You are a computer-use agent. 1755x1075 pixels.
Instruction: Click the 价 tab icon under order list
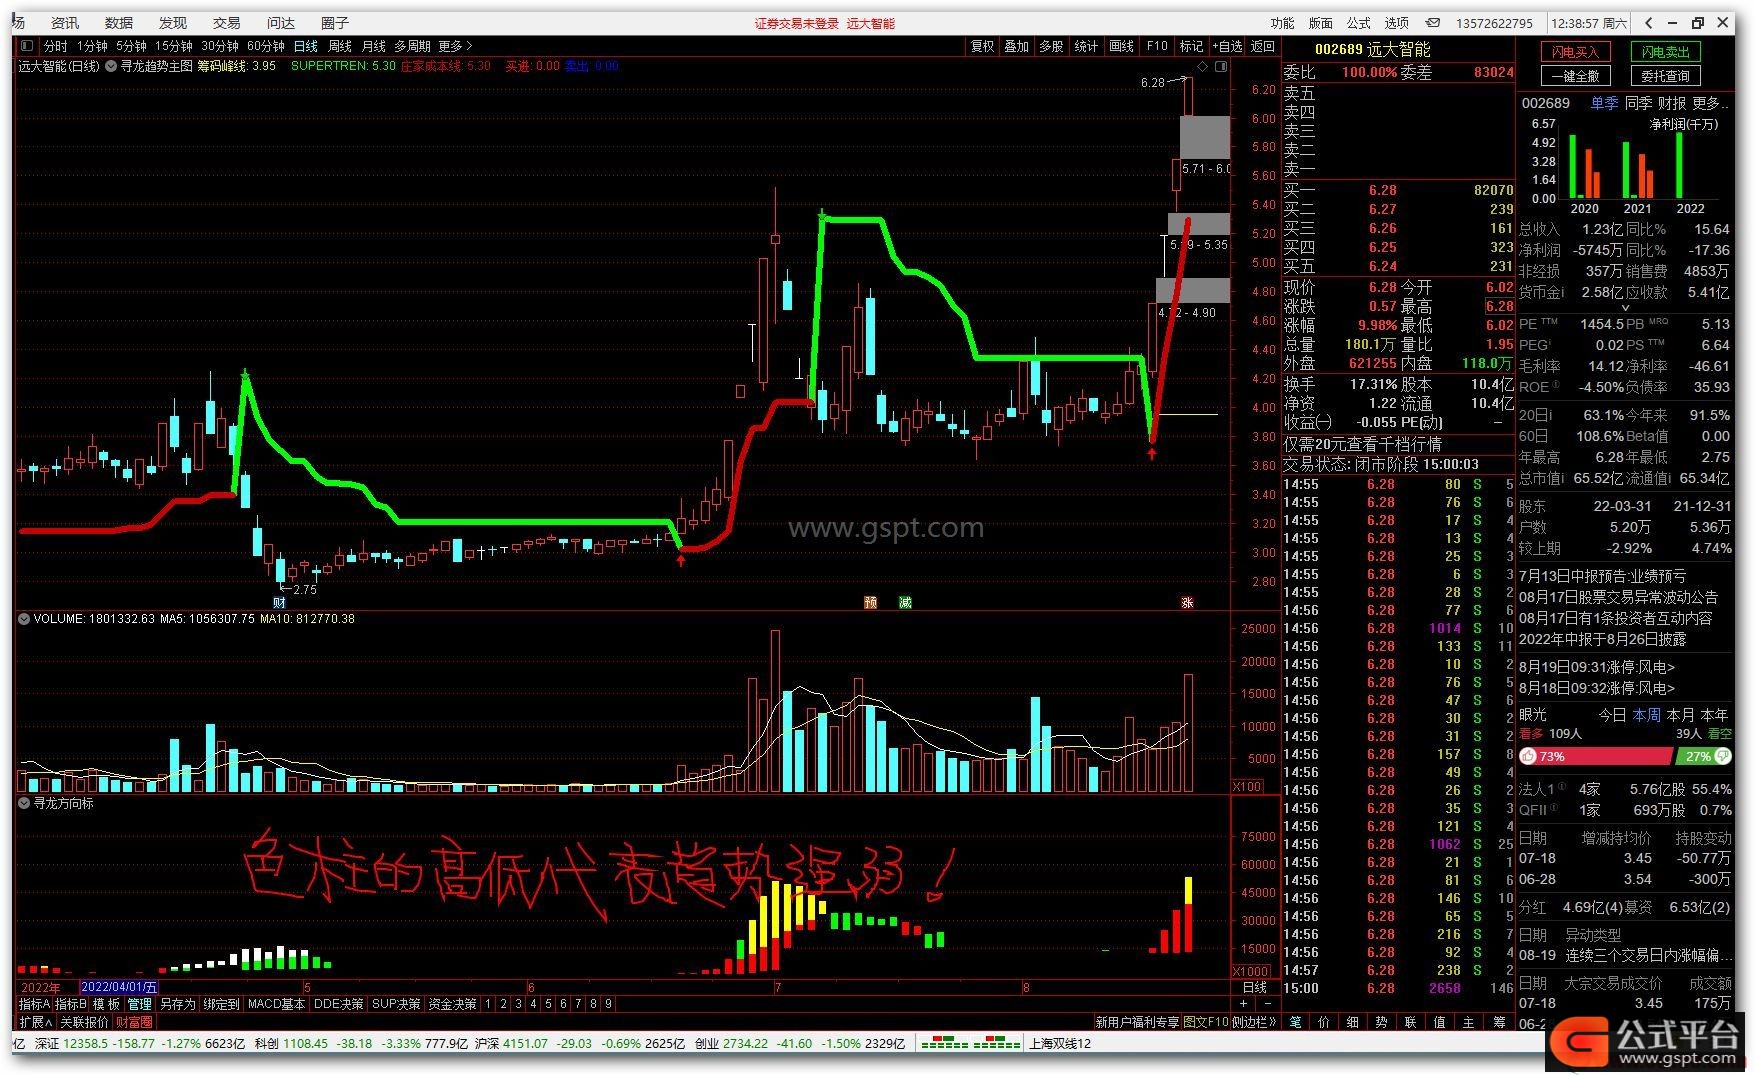1324,1022
